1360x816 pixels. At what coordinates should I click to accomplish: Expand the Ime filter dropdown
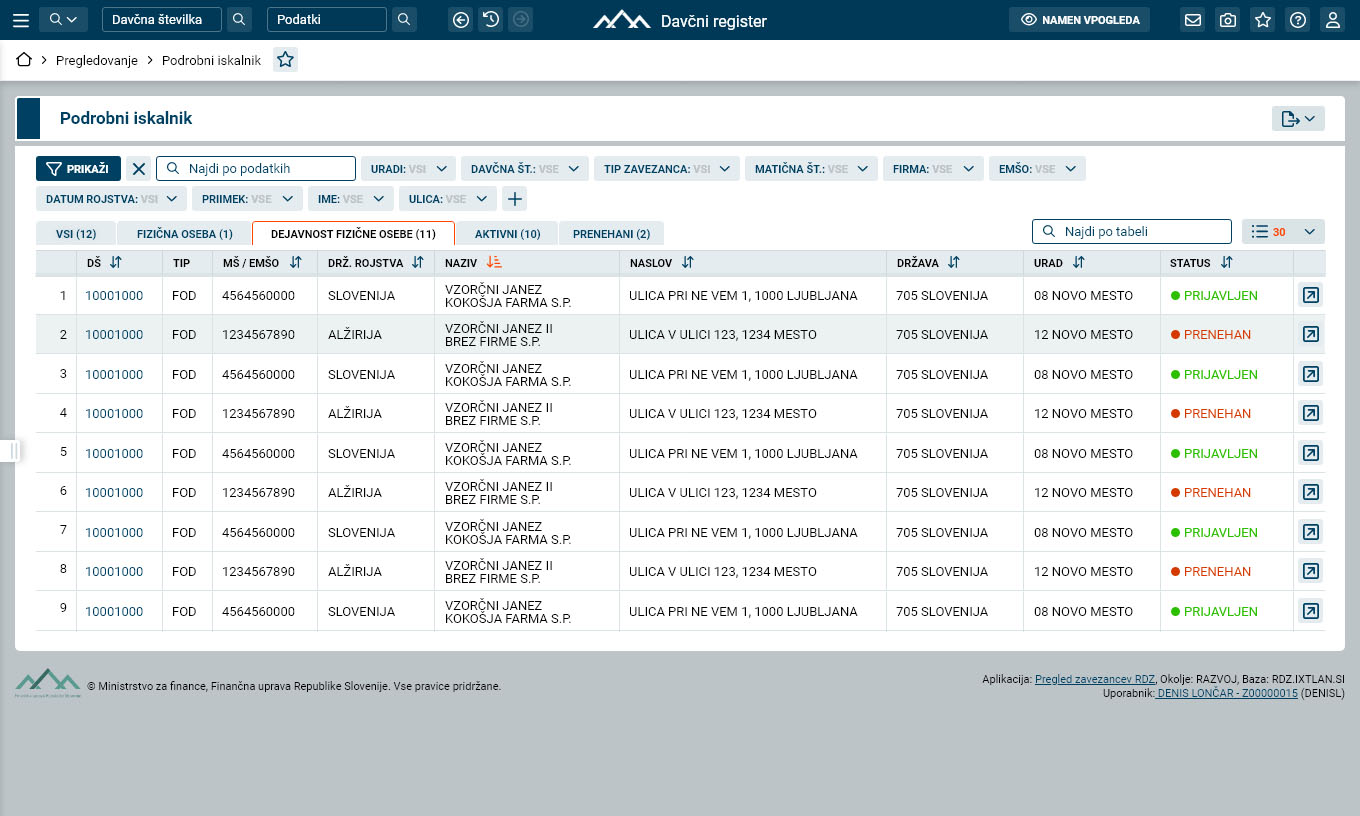350,199
